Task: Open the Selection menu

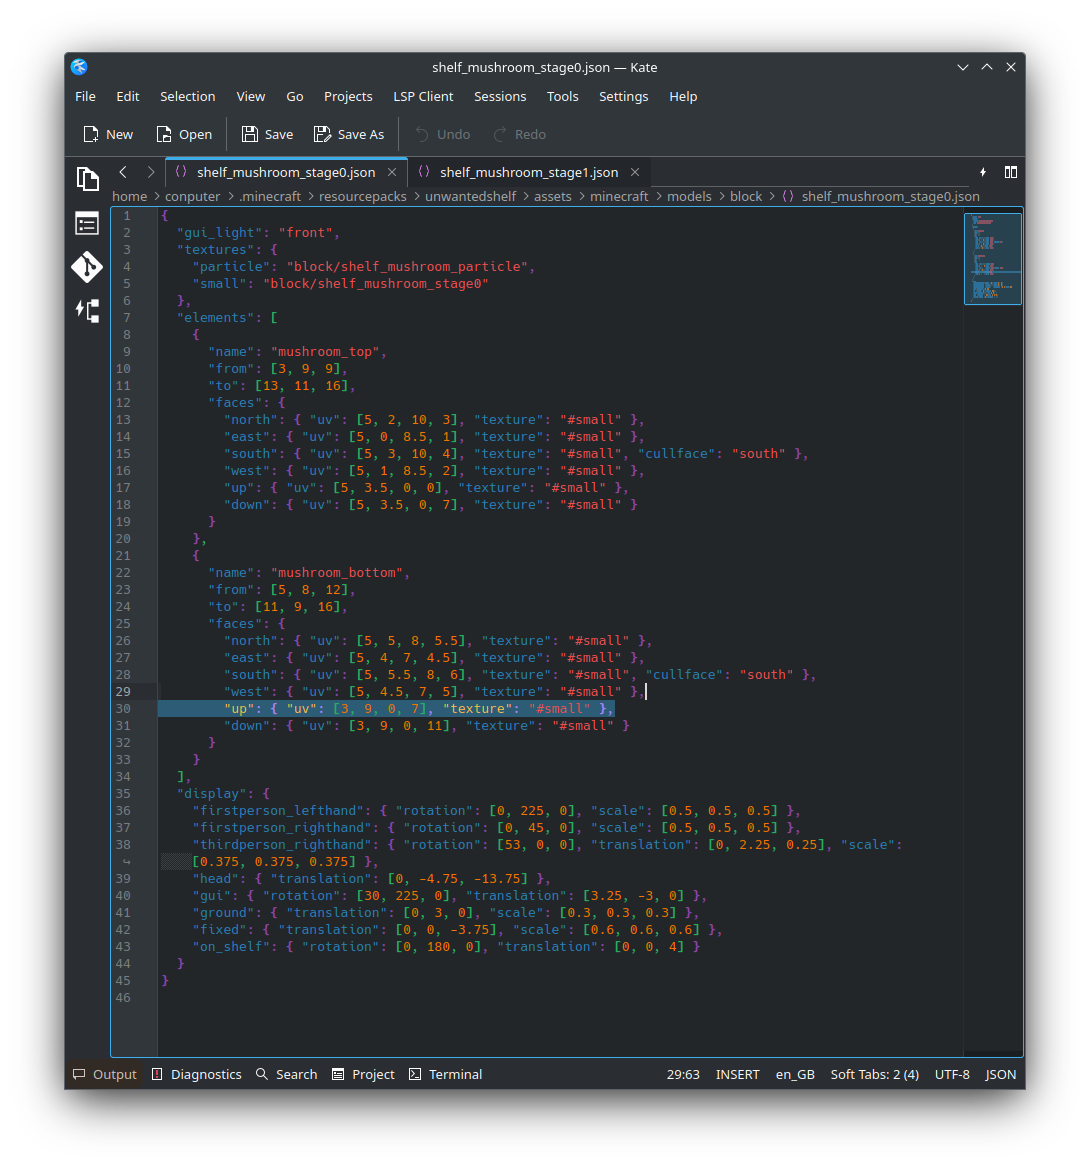Action: coord(187,97)
